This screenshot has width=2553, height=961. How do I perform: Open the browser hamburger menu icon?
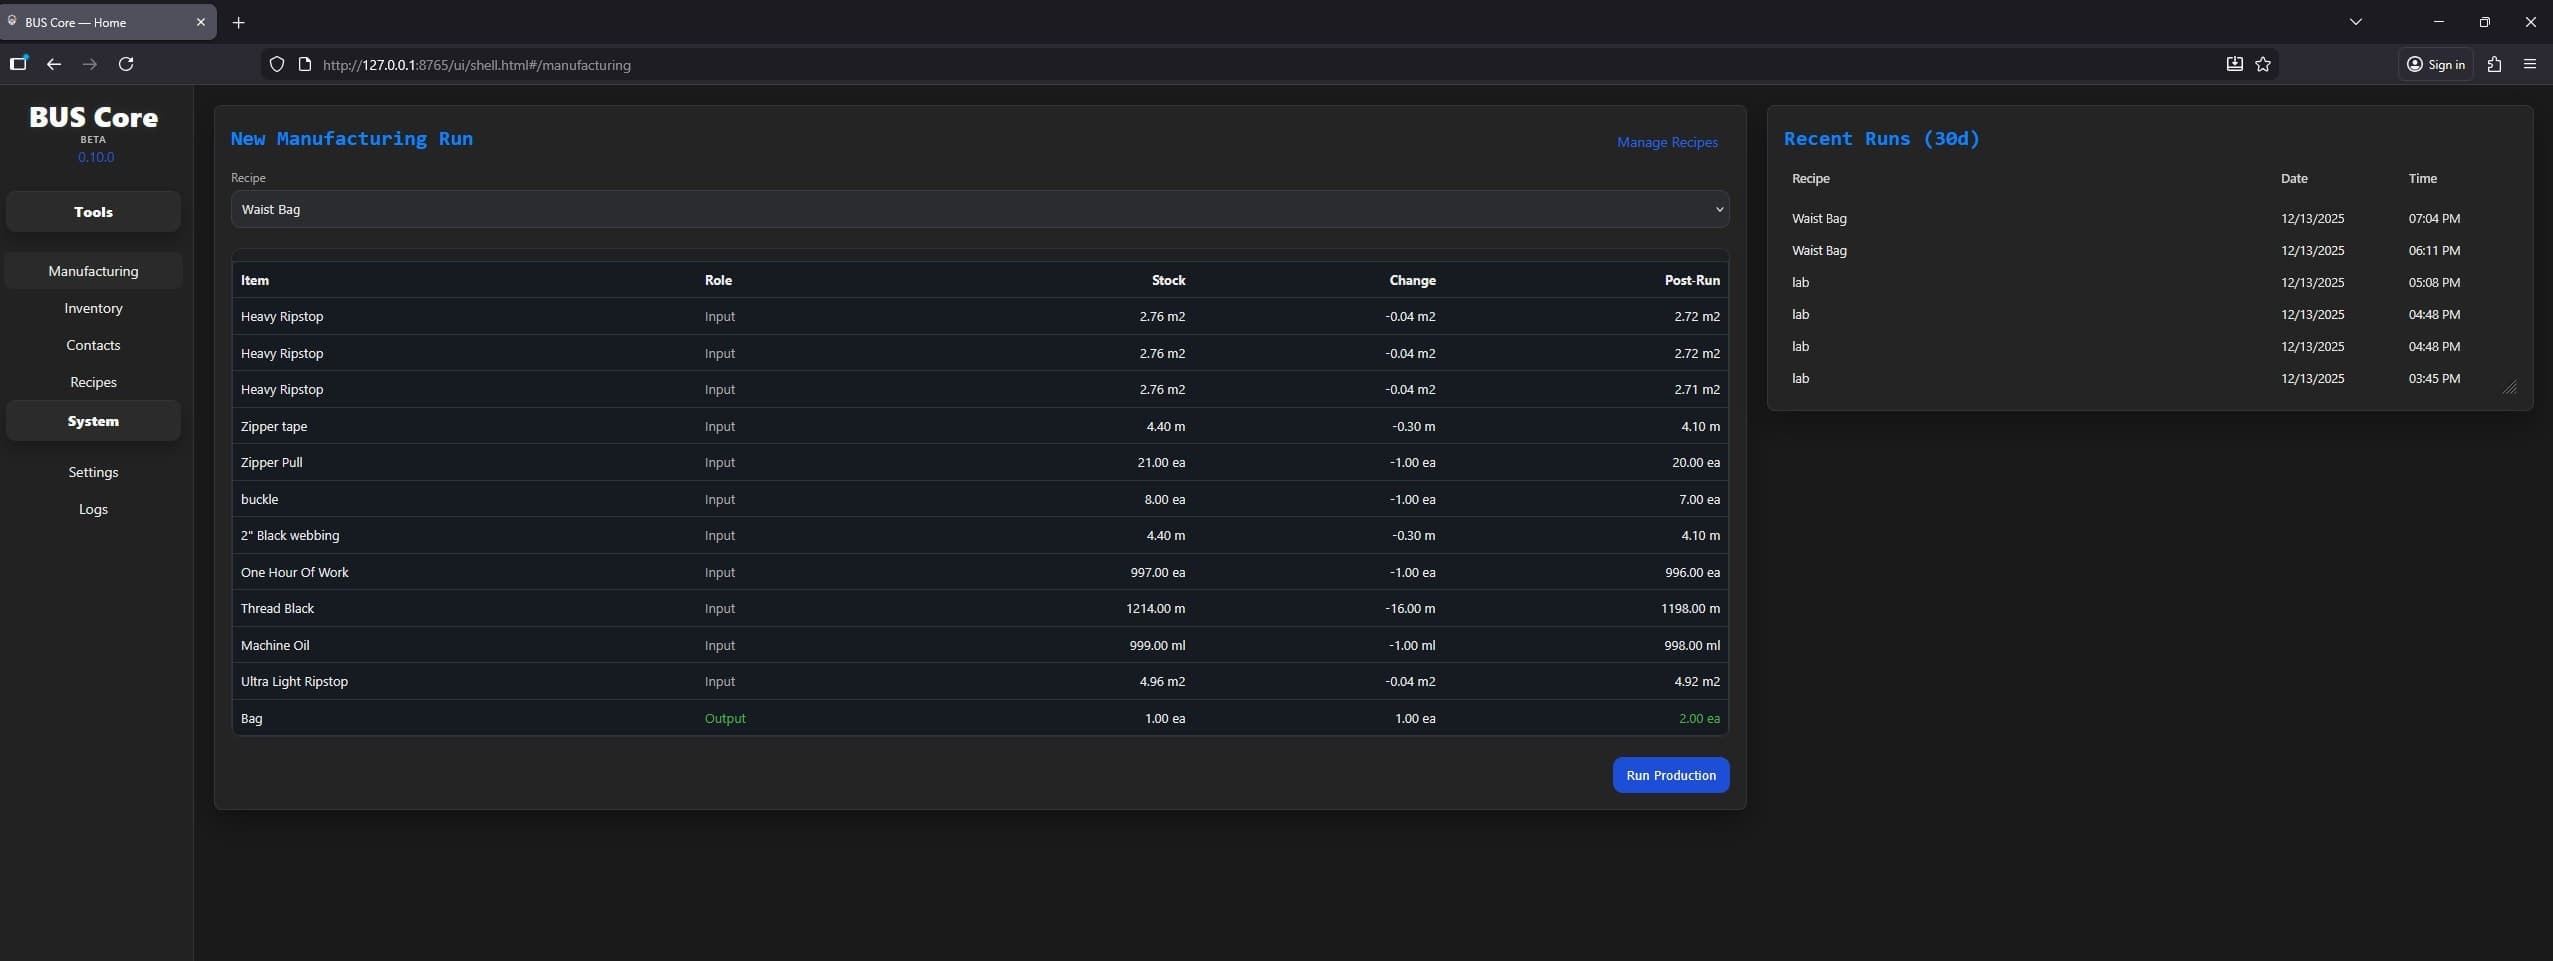[x=2531, y=64]
